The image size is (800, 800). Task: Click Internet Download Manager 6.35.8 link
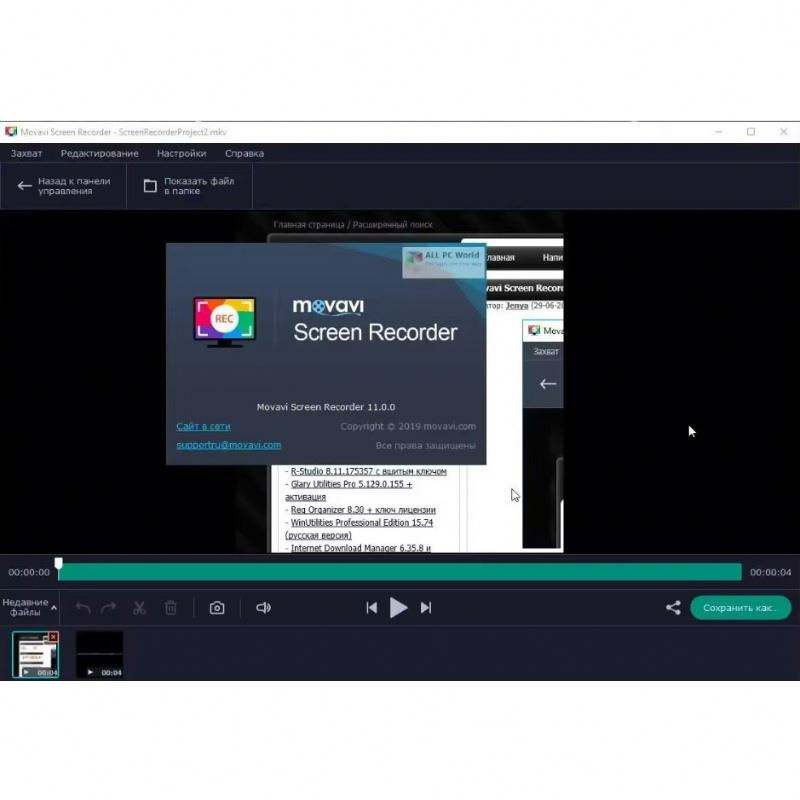click(360, 548)
